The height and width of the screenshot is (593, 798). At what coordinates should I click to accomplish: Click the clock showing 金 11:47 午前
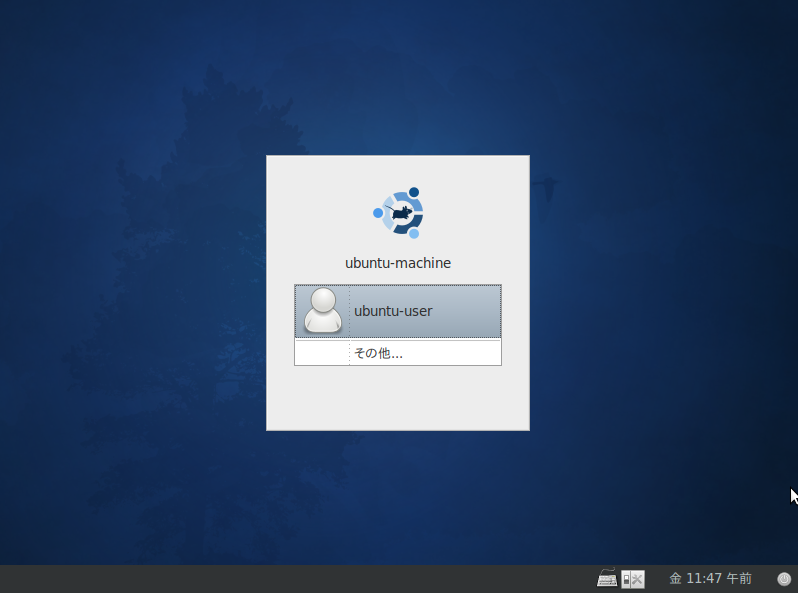[x=710, y=578]
